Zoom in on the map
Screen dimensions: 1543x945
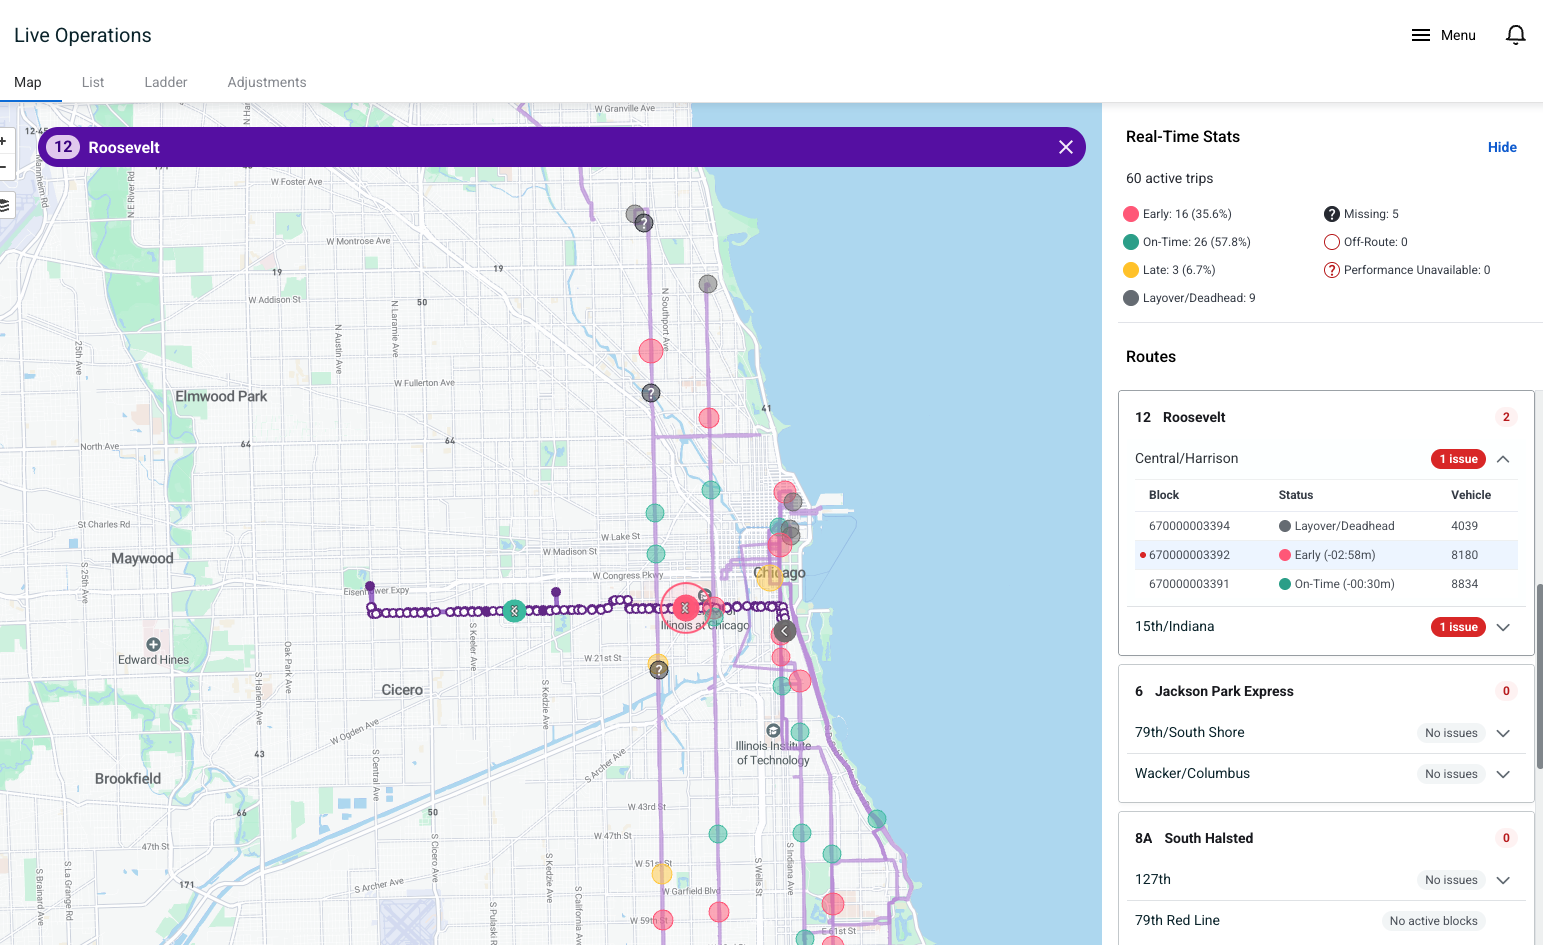pyautogui.click(x=4, y=141)
